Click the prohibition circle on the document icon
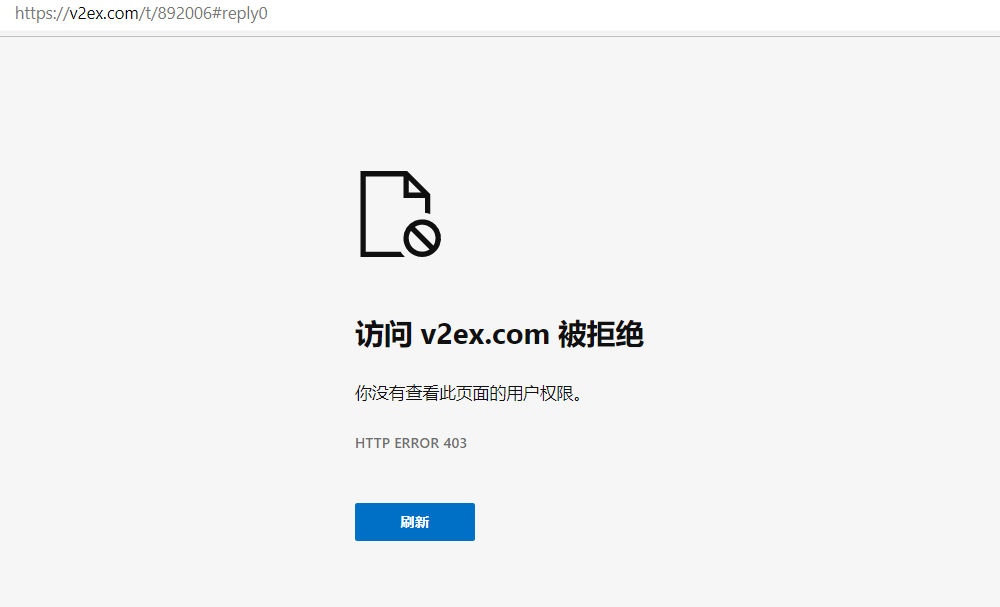Viewport: 1000px width, 607px height. point(422,238)
